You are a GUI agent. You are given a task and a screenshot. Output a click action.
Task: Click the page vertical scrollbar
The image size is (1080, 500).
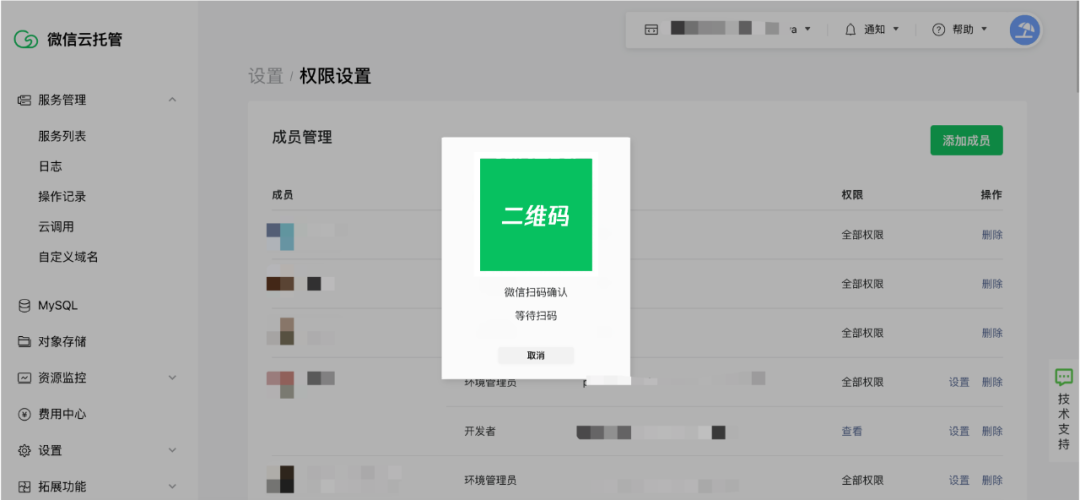[x=1076, y=45]
